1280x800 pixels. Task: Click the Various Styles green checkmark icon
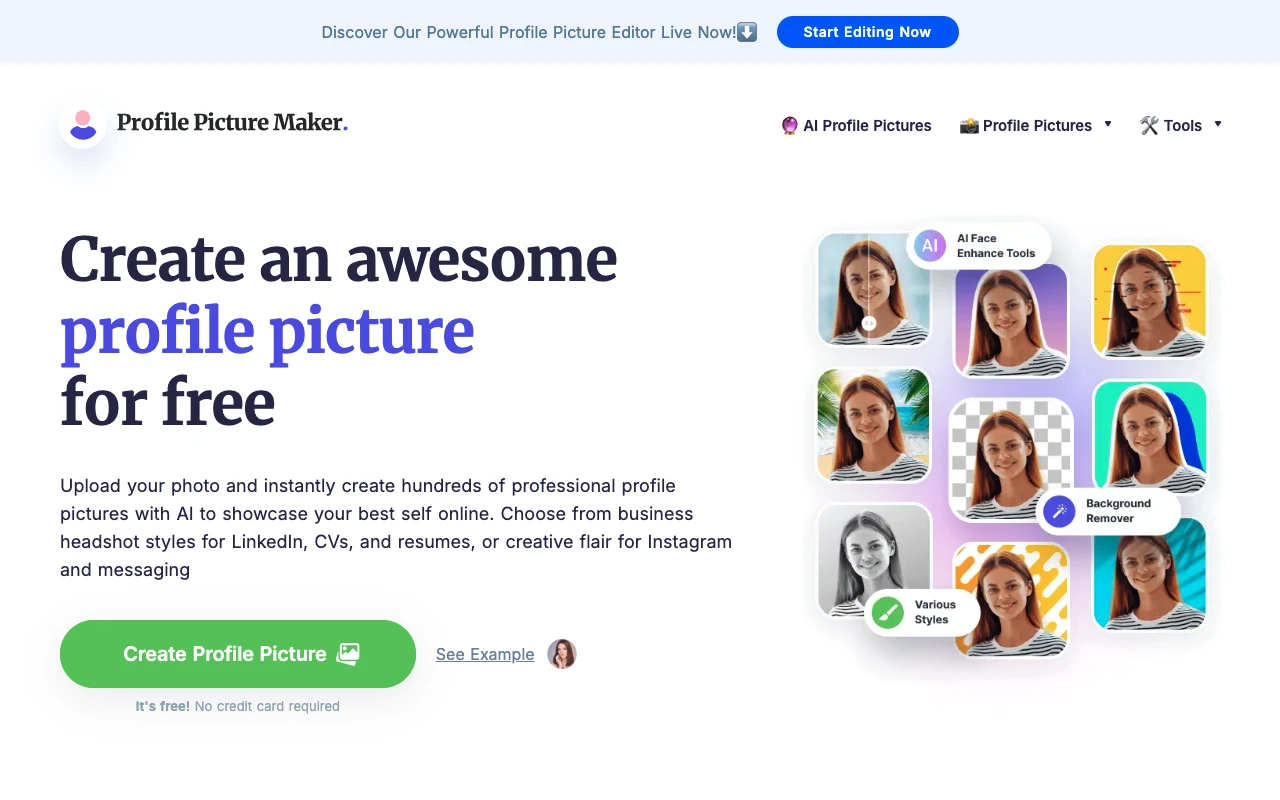pyautogui.click(x=888, y=614)
